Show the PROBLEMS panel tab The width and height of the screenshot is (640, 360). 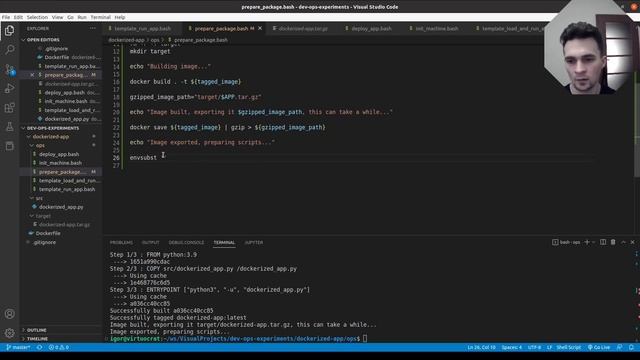[121, 242]
